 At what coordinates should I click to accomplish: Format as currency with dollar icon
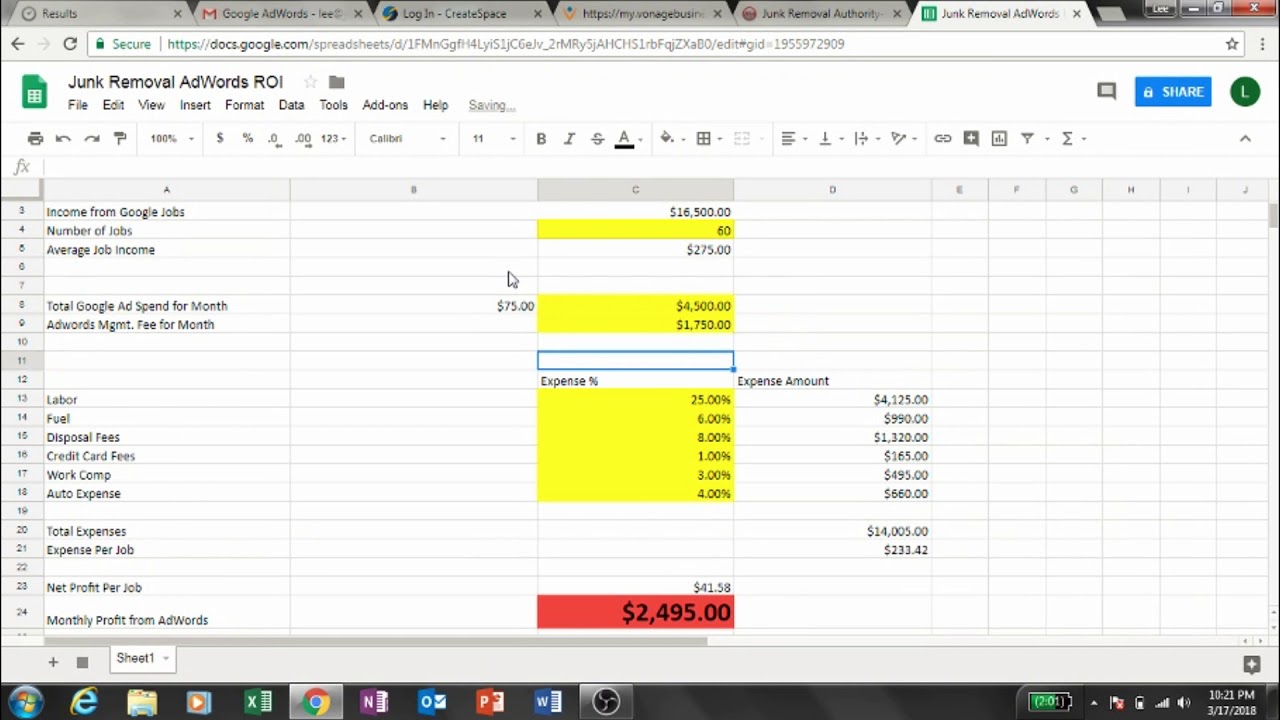tap(220, 138)
